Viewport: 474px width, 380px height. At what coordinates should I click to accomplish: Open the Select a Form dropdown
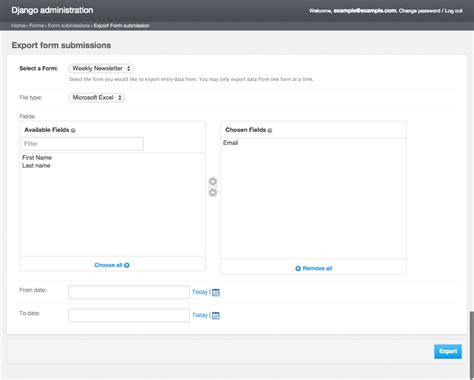click(101, 68)
